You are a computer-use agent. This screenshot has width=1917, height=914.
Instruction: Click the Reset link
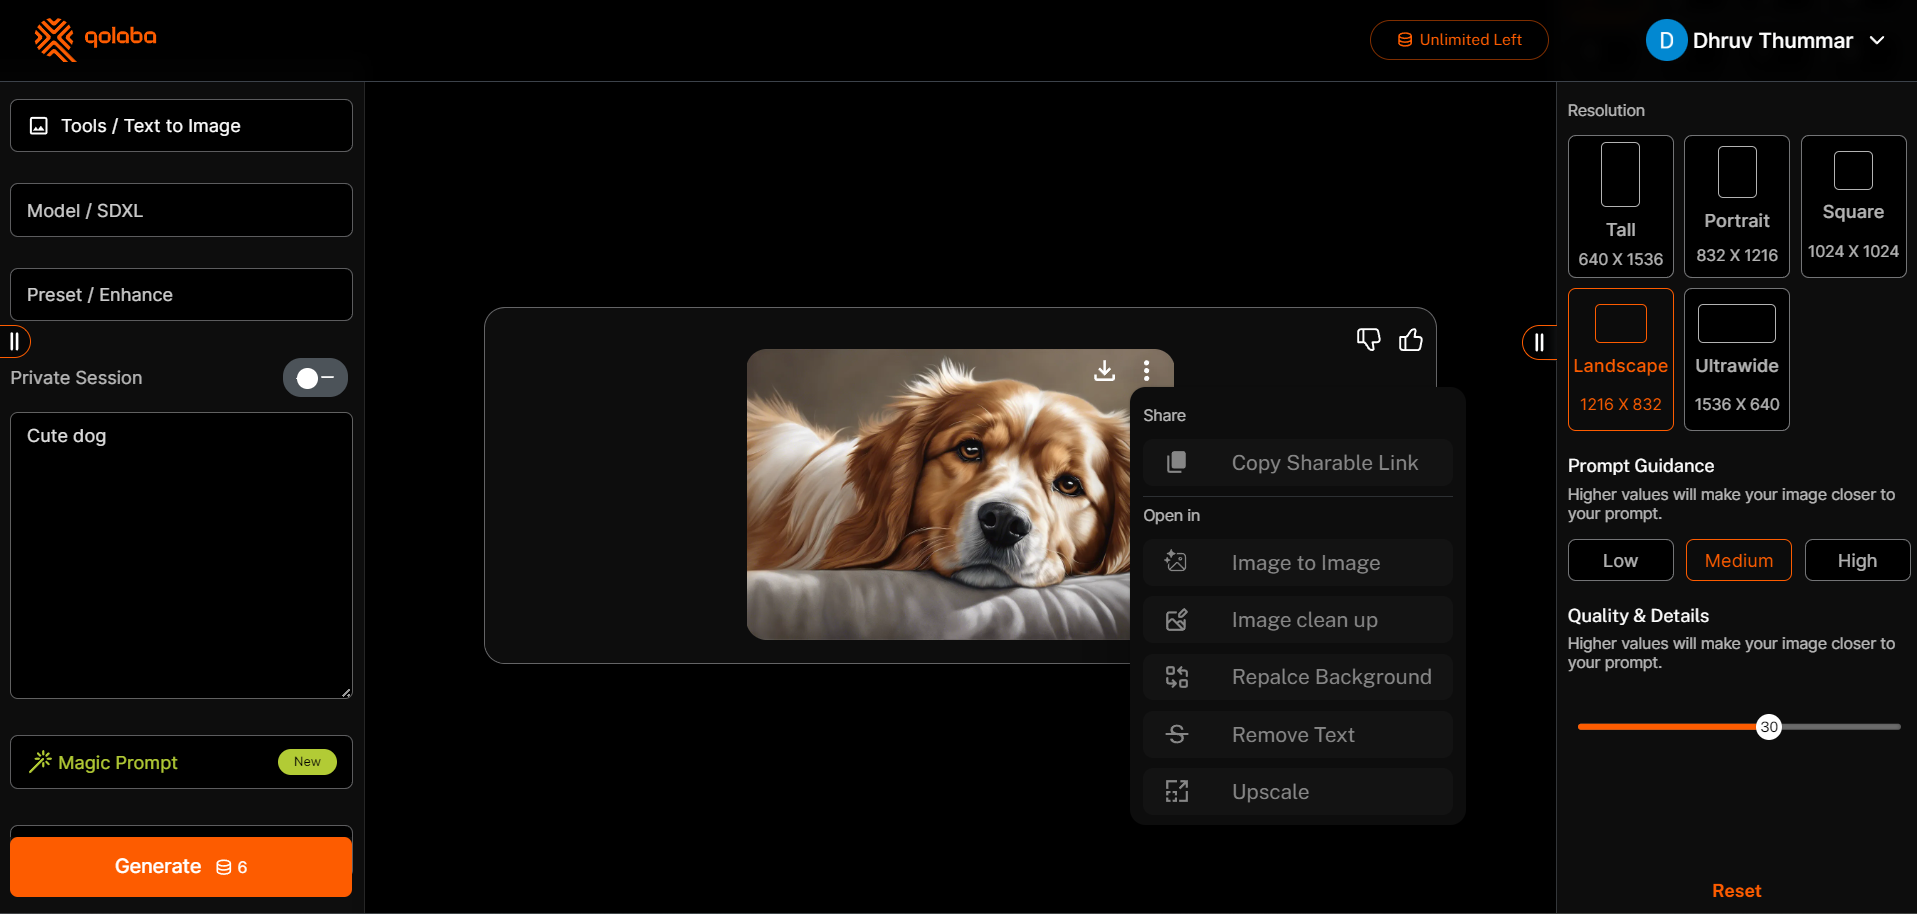point(1736,891)
